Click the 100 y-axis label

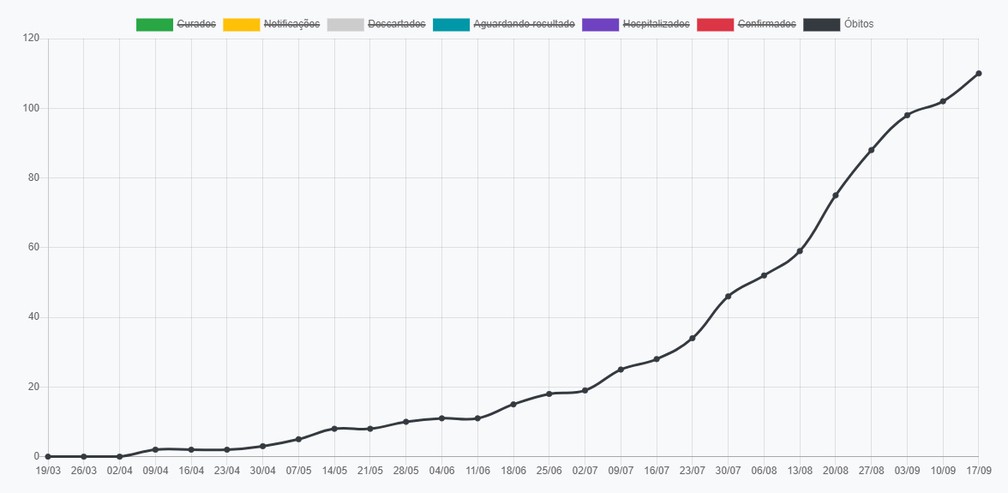pos(33,108)
